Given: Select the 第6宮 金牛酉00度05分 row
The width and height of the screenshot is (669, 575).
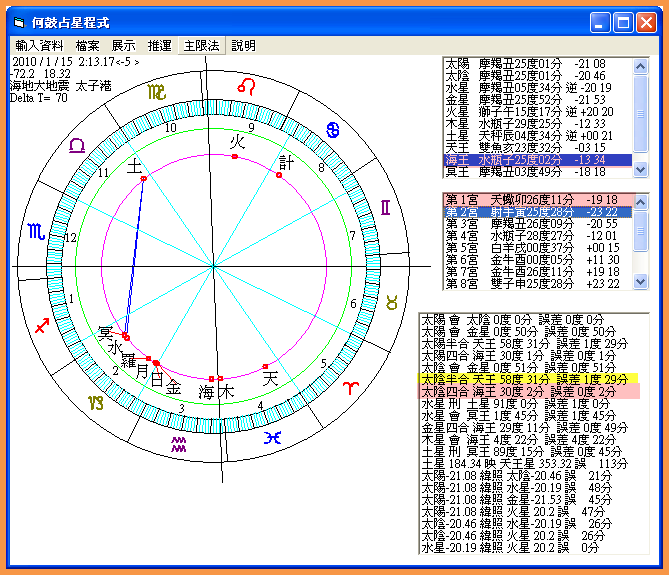Looking at the screenshot, I should click(x=538, y=259).
